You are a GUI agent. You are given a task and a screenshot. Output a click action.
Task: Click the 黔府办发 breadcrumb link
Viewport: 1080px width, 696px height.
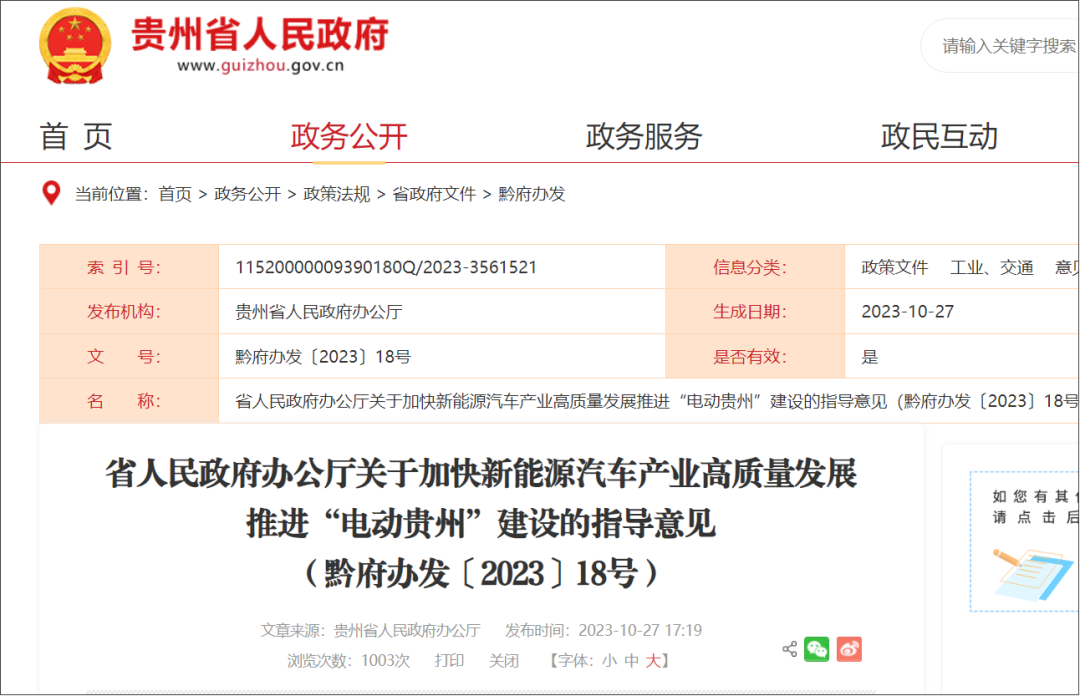532,194
